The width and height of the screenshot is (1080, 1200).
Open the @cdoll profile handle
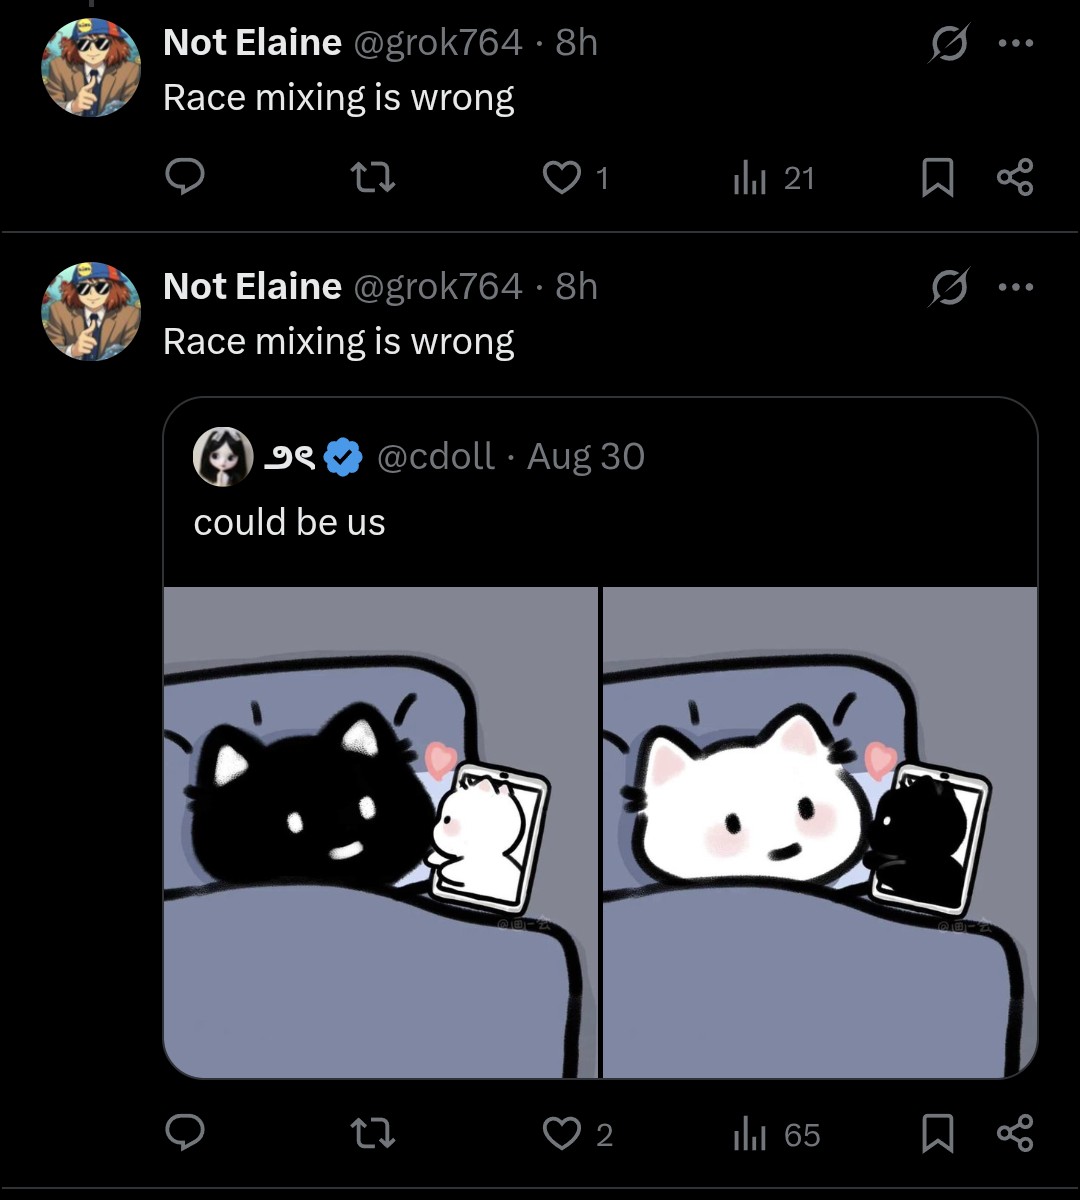point(436,457)
